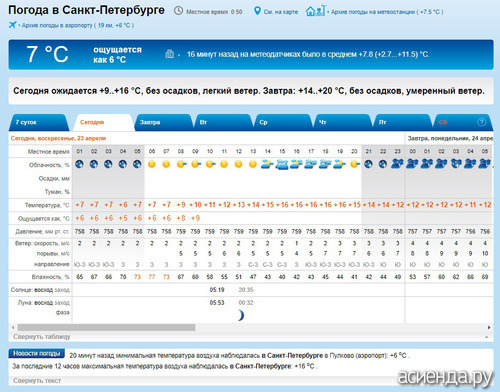Click the map pin location icon
This screenshot has width=500, height=392.
[257, 11]
